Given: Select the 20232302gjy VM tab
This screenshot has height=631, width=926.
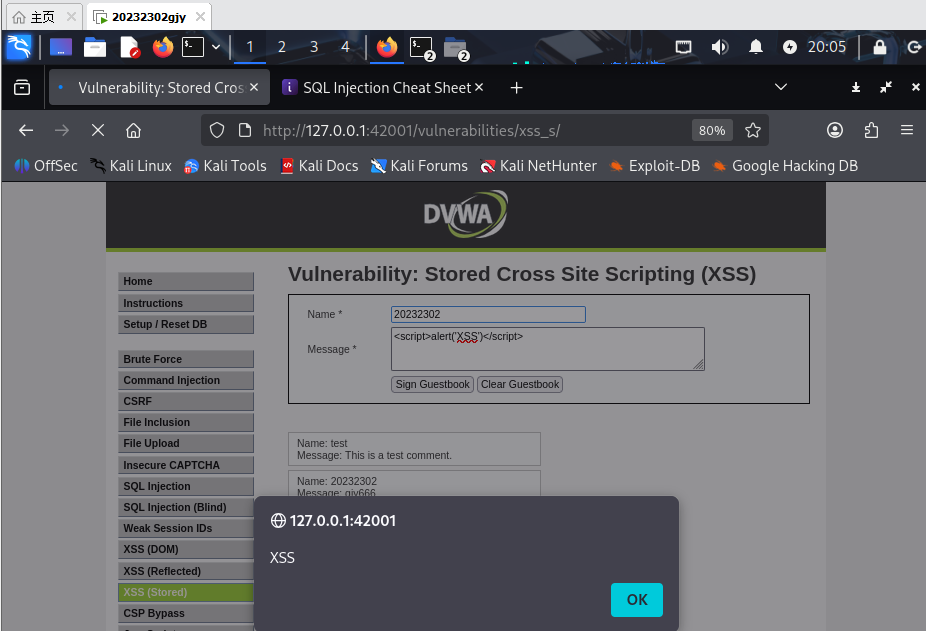Looking at the screenshot, I should [x=149, y=17].
